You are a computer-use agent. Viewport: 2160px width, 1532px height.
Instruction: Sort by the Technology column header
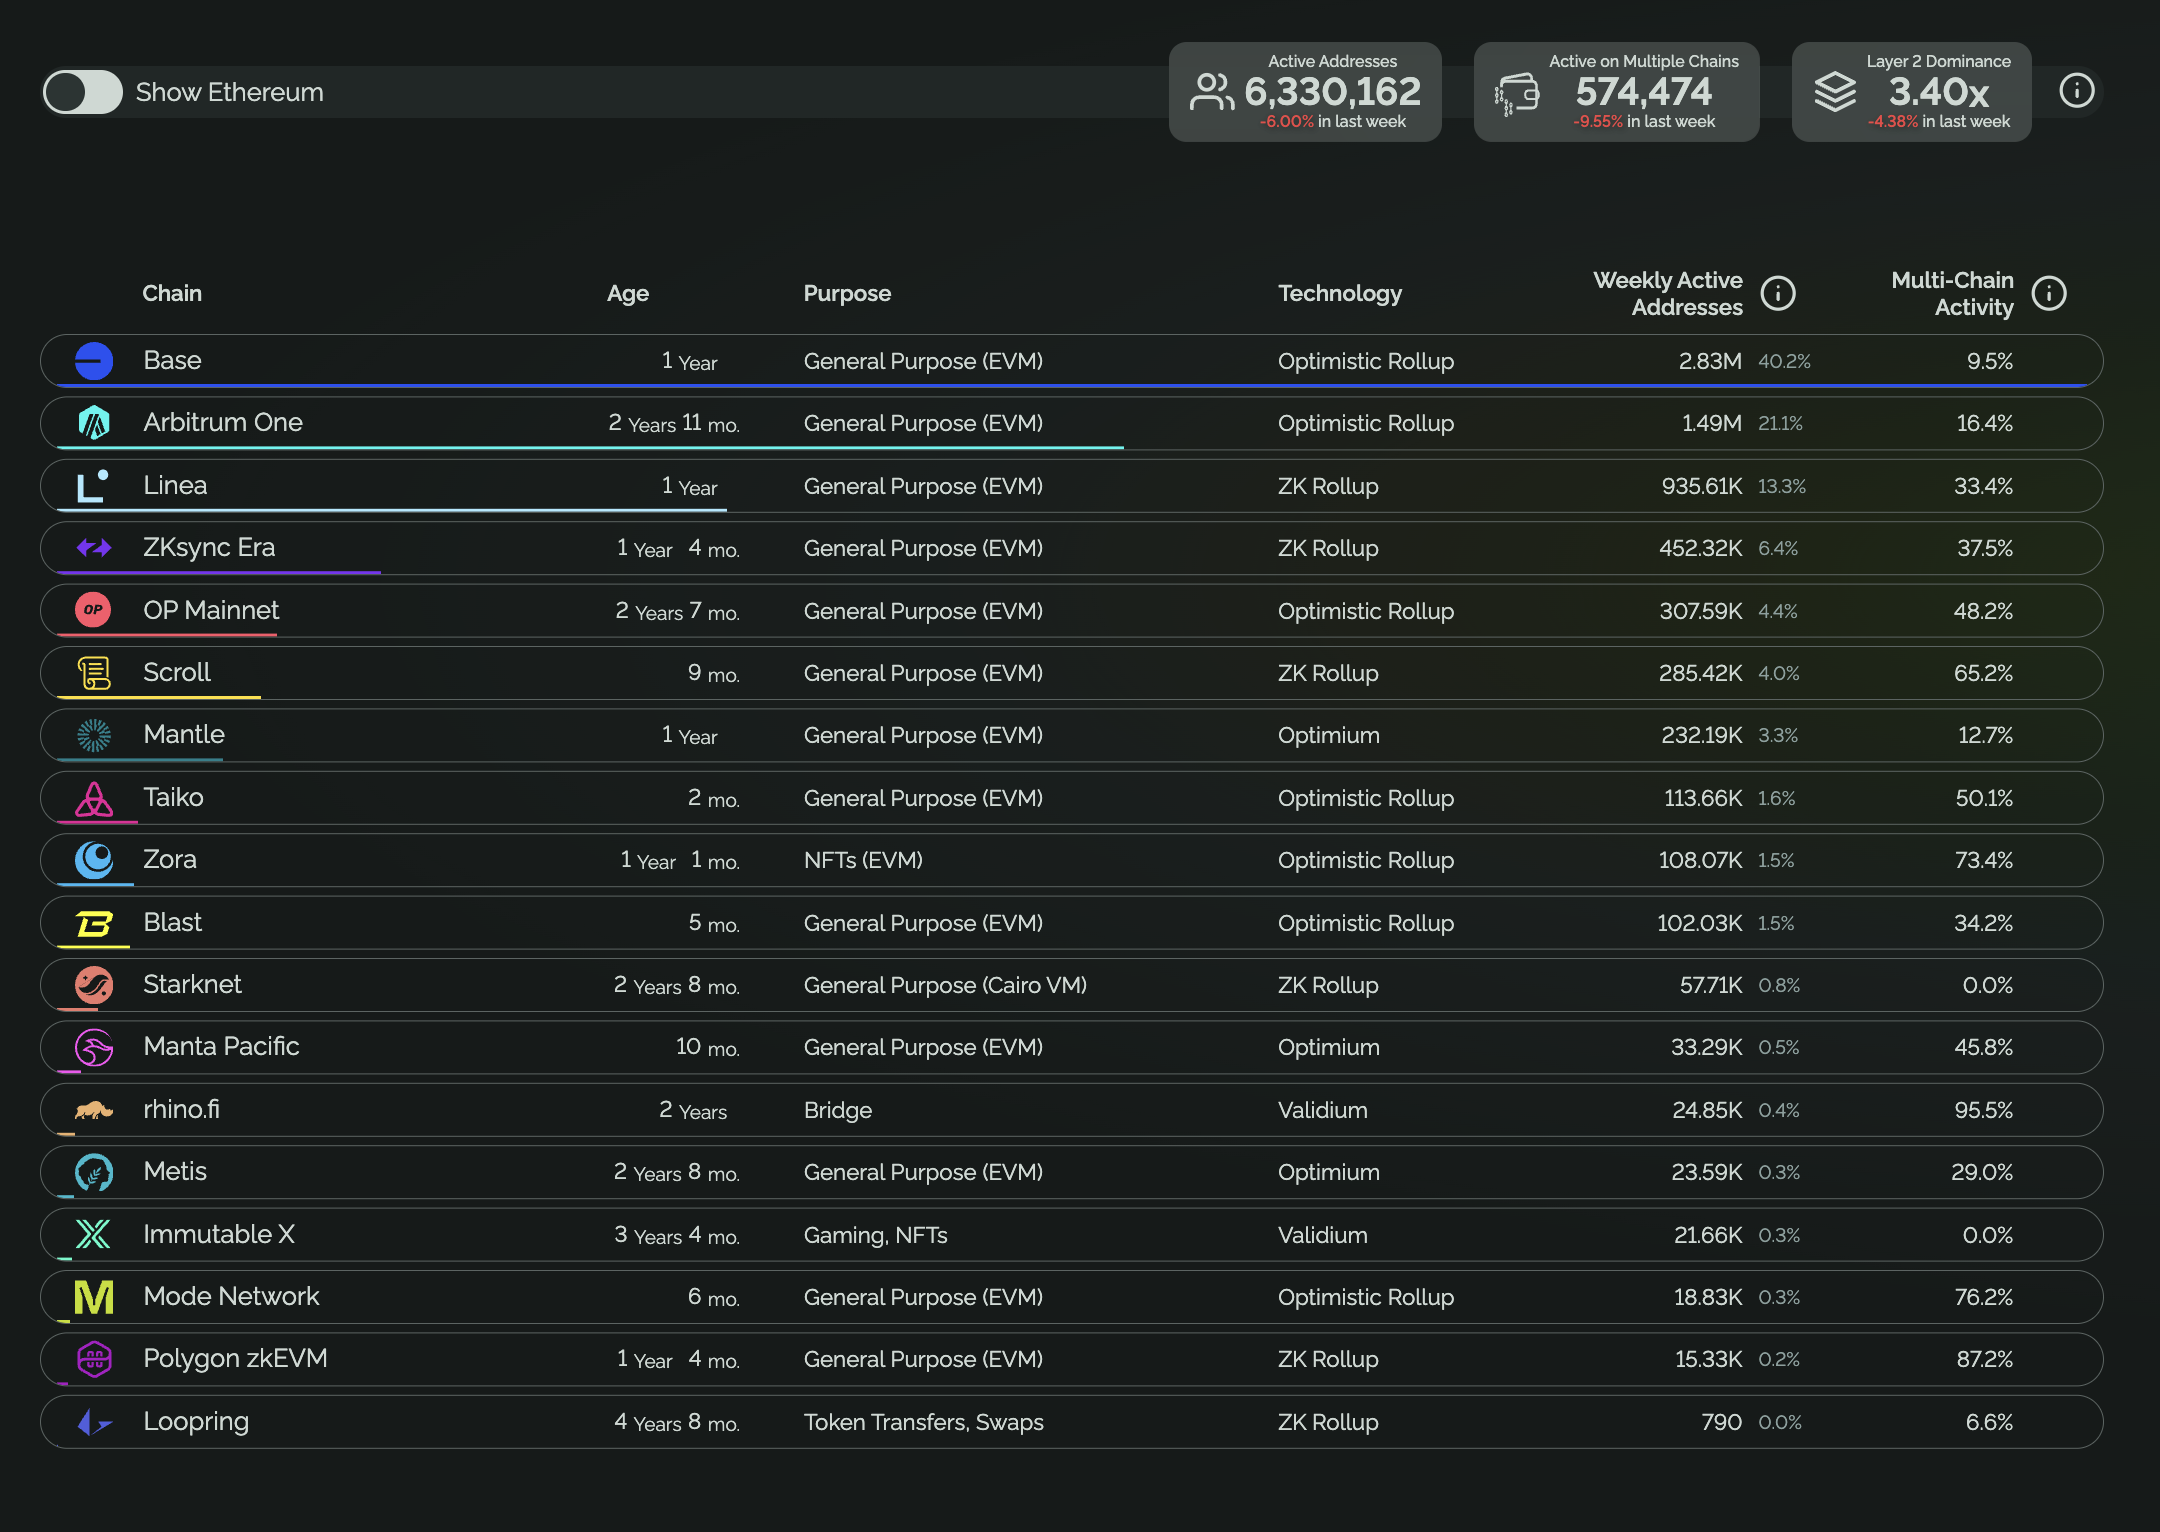[1340, 293]
